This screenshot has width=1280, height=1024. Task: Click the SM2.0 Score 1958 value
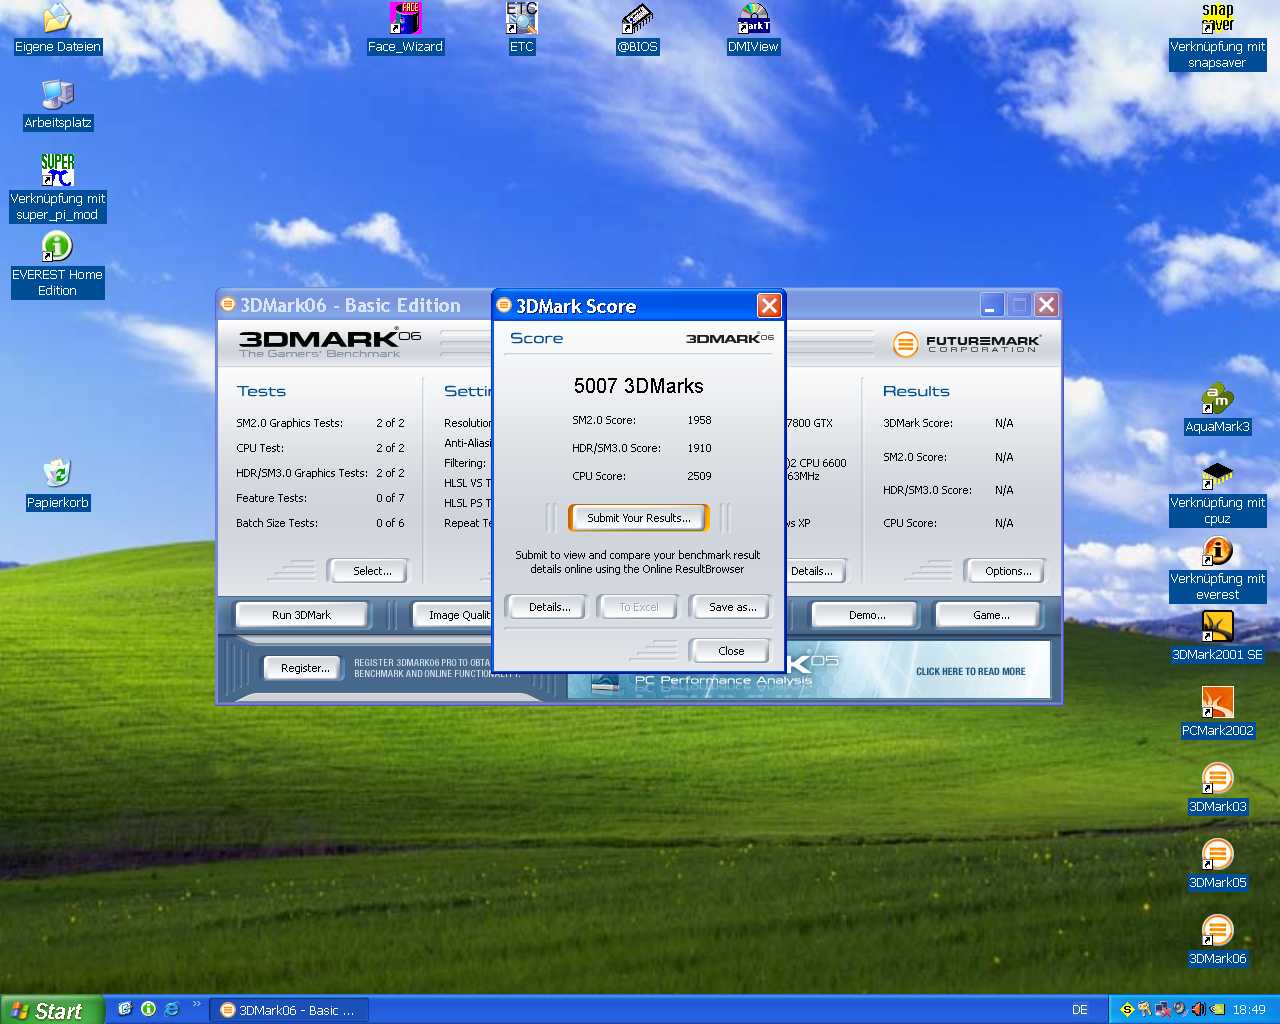click(x=699, y=420)
